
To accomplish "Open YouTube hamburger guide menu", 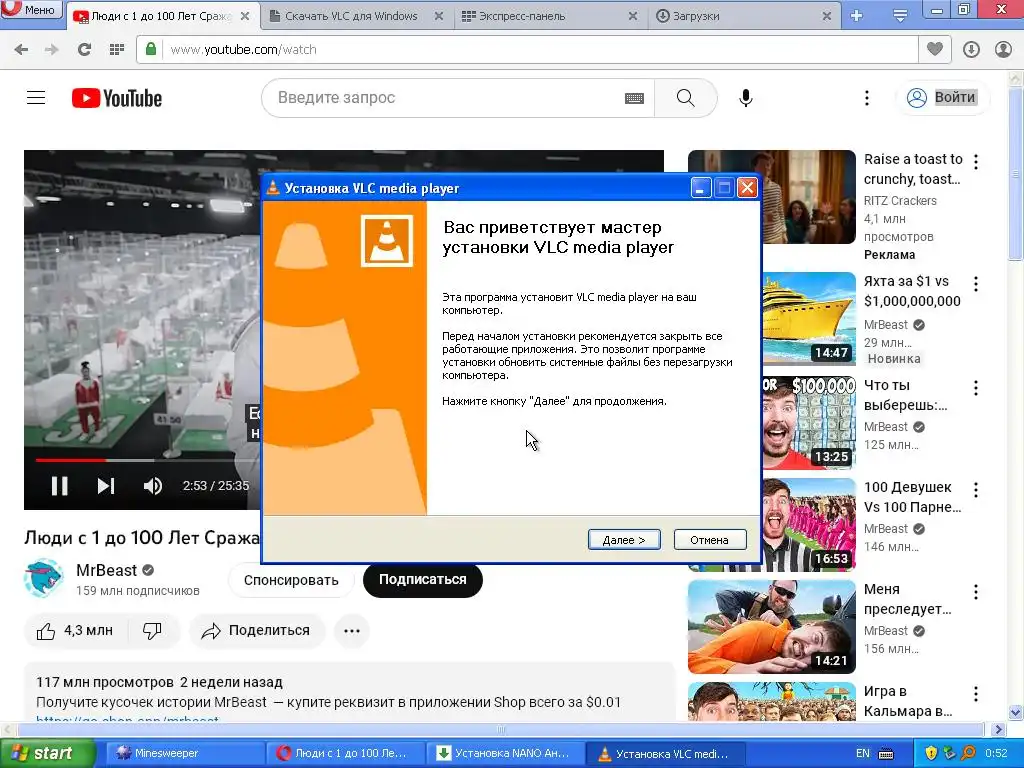I will click(x=36, y=98).
